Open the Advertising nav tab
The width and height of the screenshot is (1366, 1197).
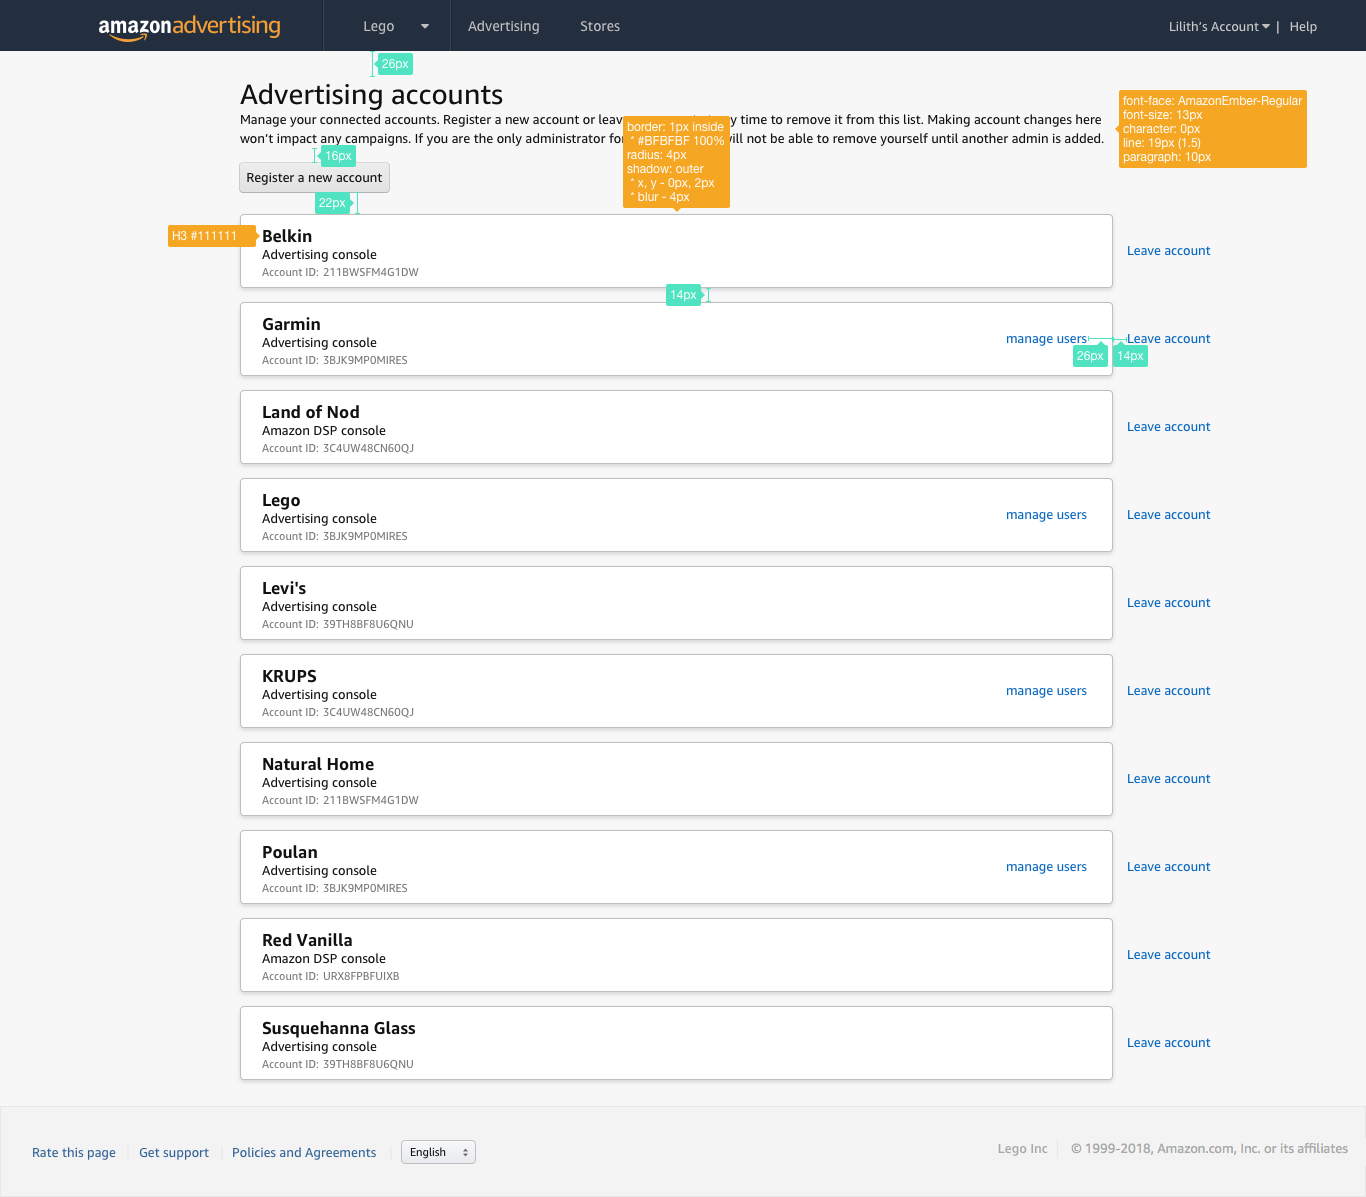[503, 26]
